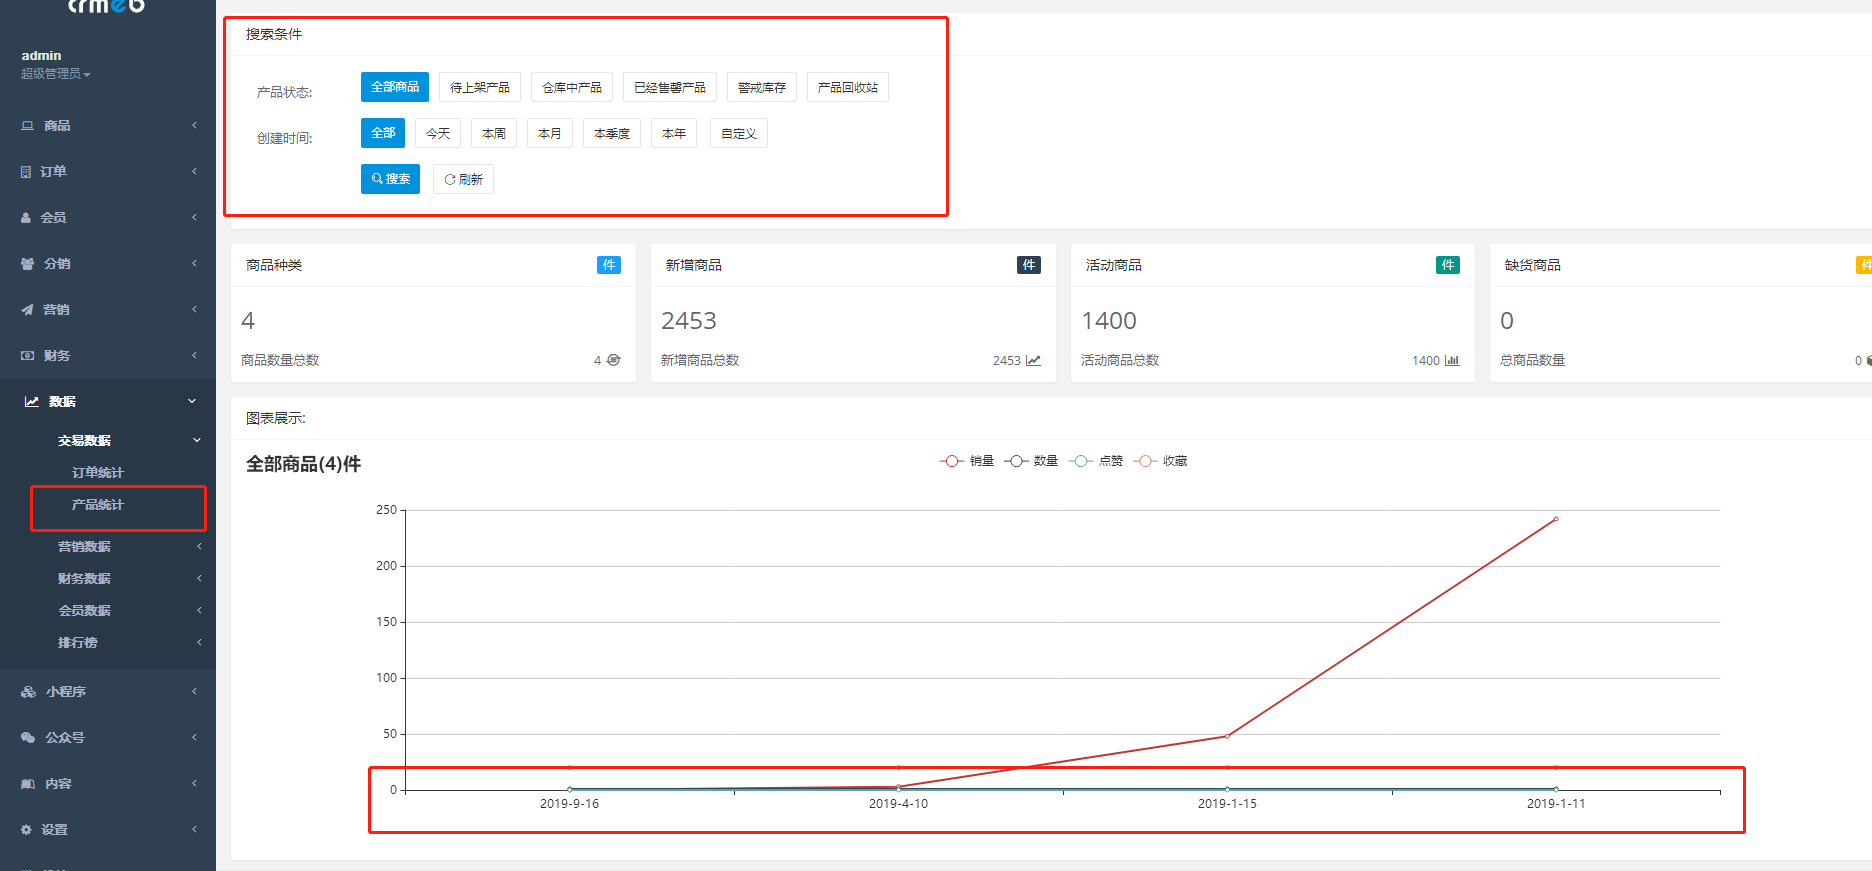Click the bar chart icon beside 1400
This screenshot has height=871, width=1872.
[x=1452, y=360]
